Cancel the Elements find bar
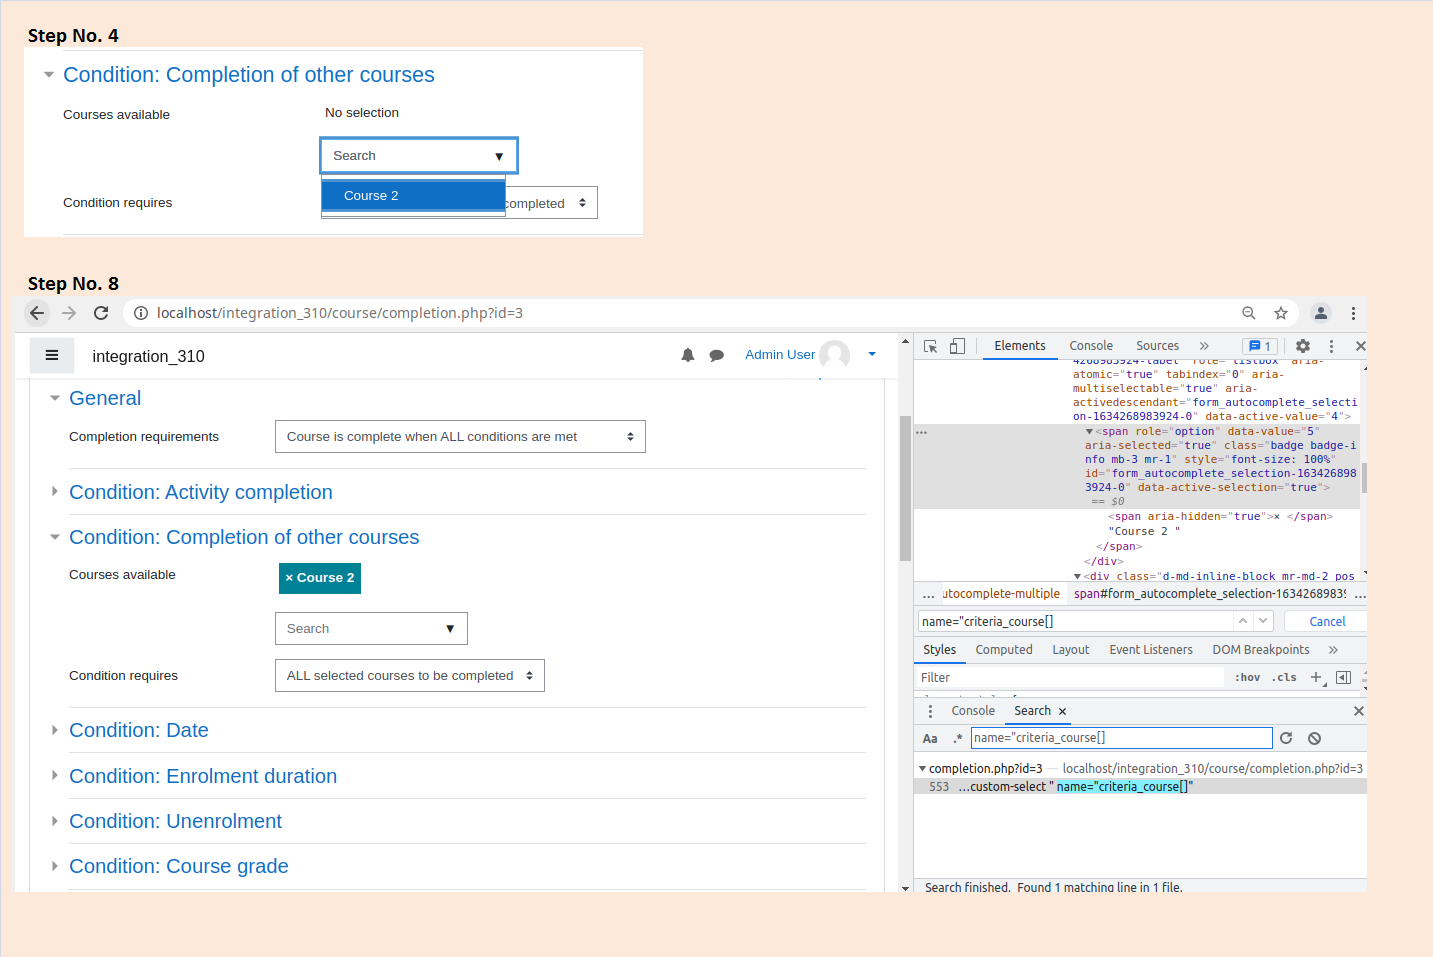 pyautogui.click(x=1327, y=621)
